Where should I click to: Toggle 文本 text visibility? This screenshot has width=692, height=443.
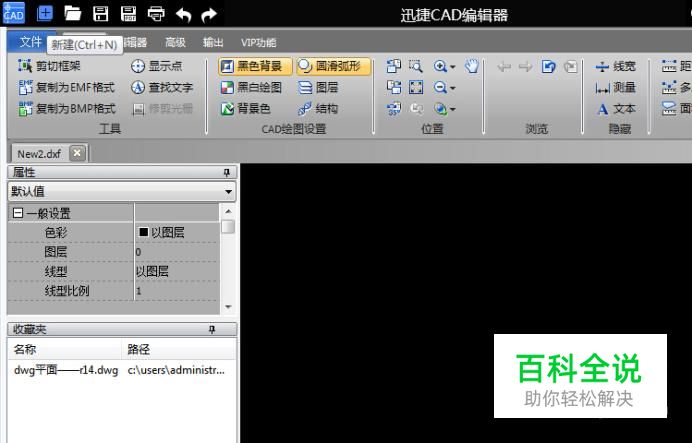[616, 109]
